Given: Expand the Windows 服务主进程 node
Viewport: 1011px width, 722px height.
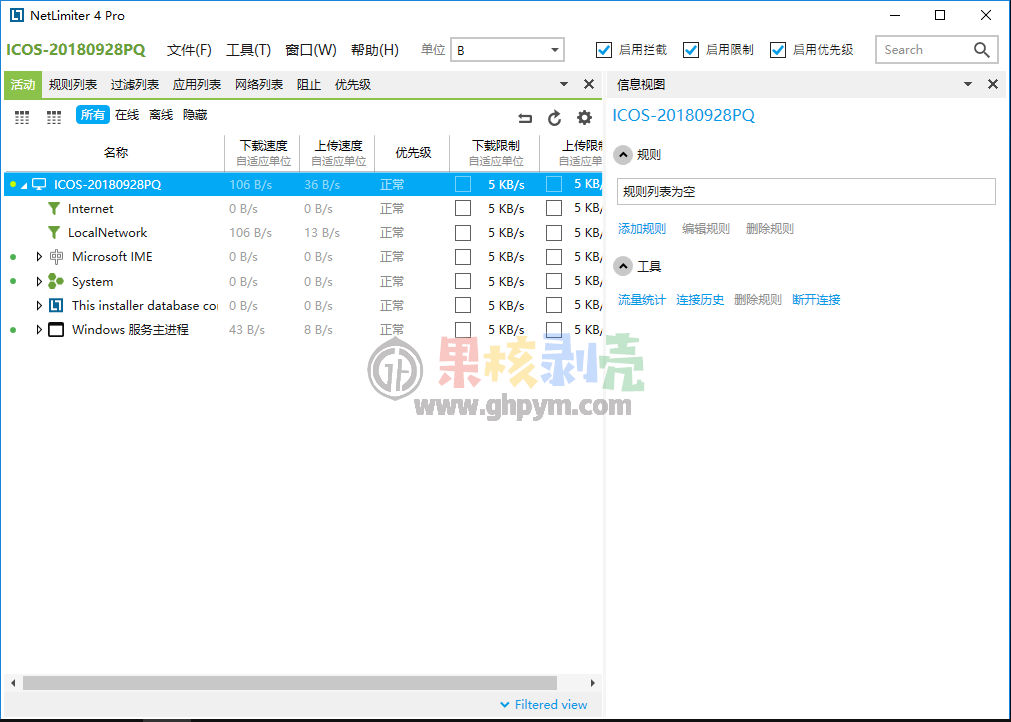Looking at the screenshot, I should pyautogui.click(x=39, y=329).
